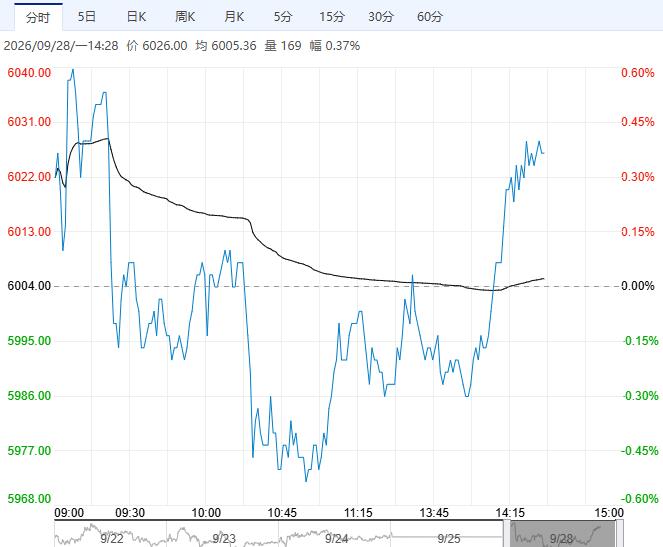Click the 5995.00 price axis label
663x547 pixels.
29,341
